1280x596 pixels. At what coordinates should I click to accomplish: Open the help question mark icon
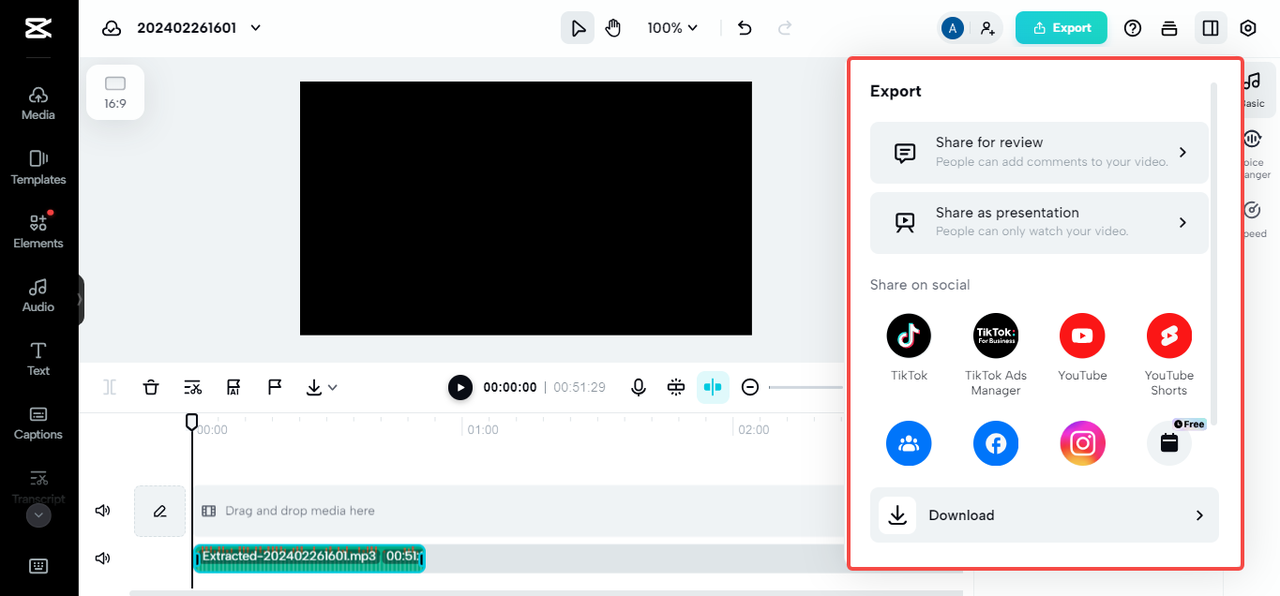[1133, 28]
